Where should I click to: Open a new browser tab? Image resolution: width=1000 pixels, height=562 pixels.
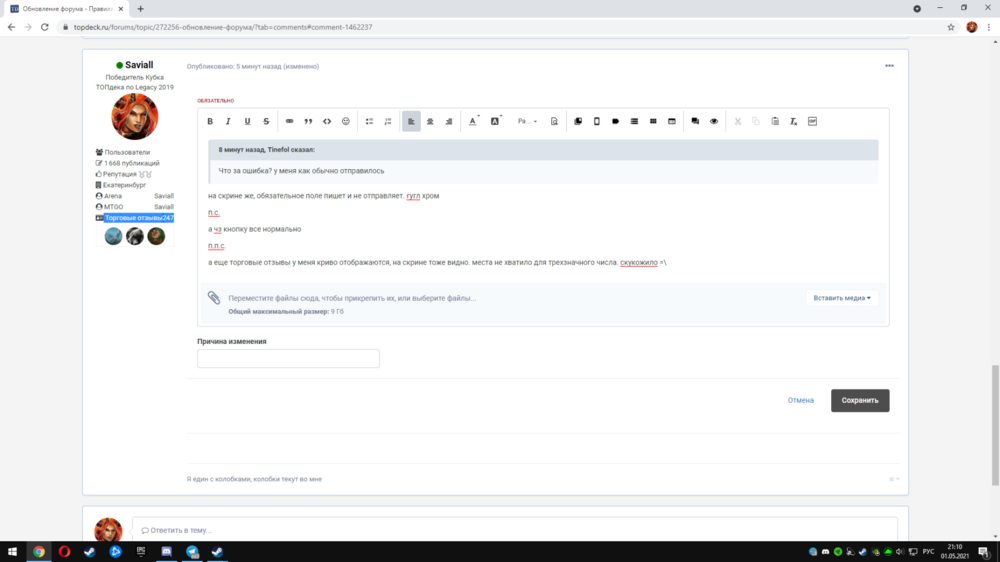[x=140, y=8]
